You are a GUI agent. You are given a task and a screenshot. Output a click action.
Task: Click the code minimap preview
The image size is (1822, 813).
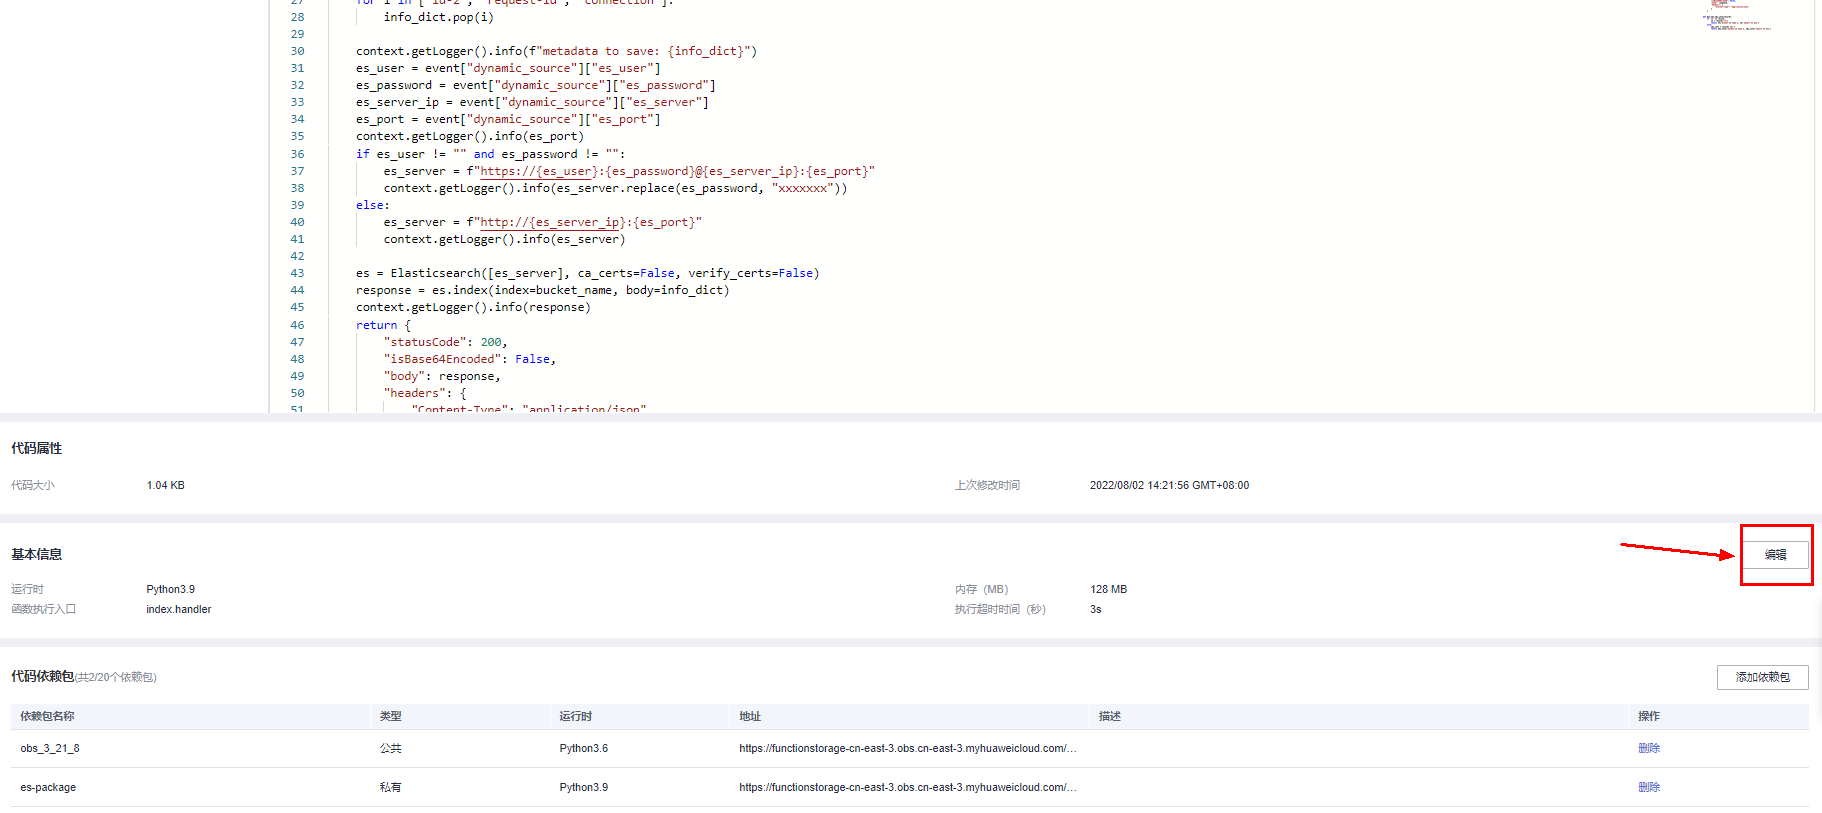(x=1738, y=15)
